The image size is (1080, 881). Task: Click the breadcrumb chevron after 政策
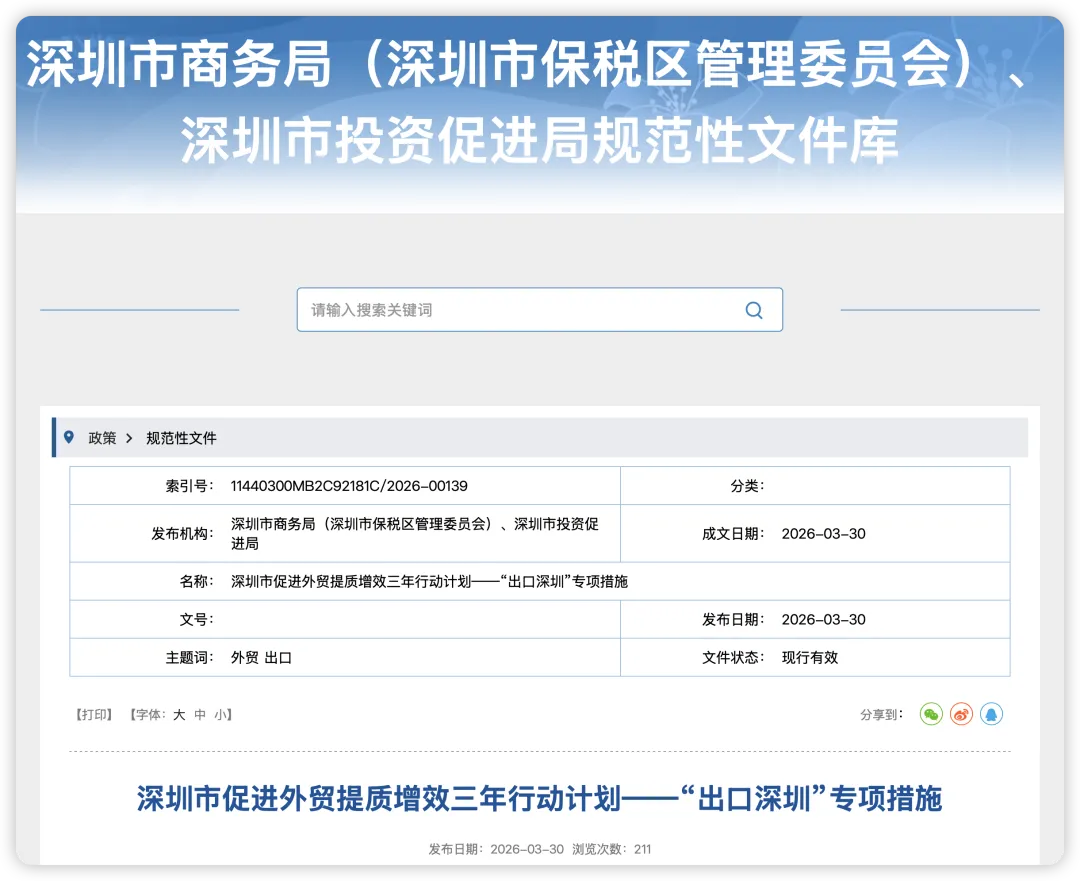point(129,438)
